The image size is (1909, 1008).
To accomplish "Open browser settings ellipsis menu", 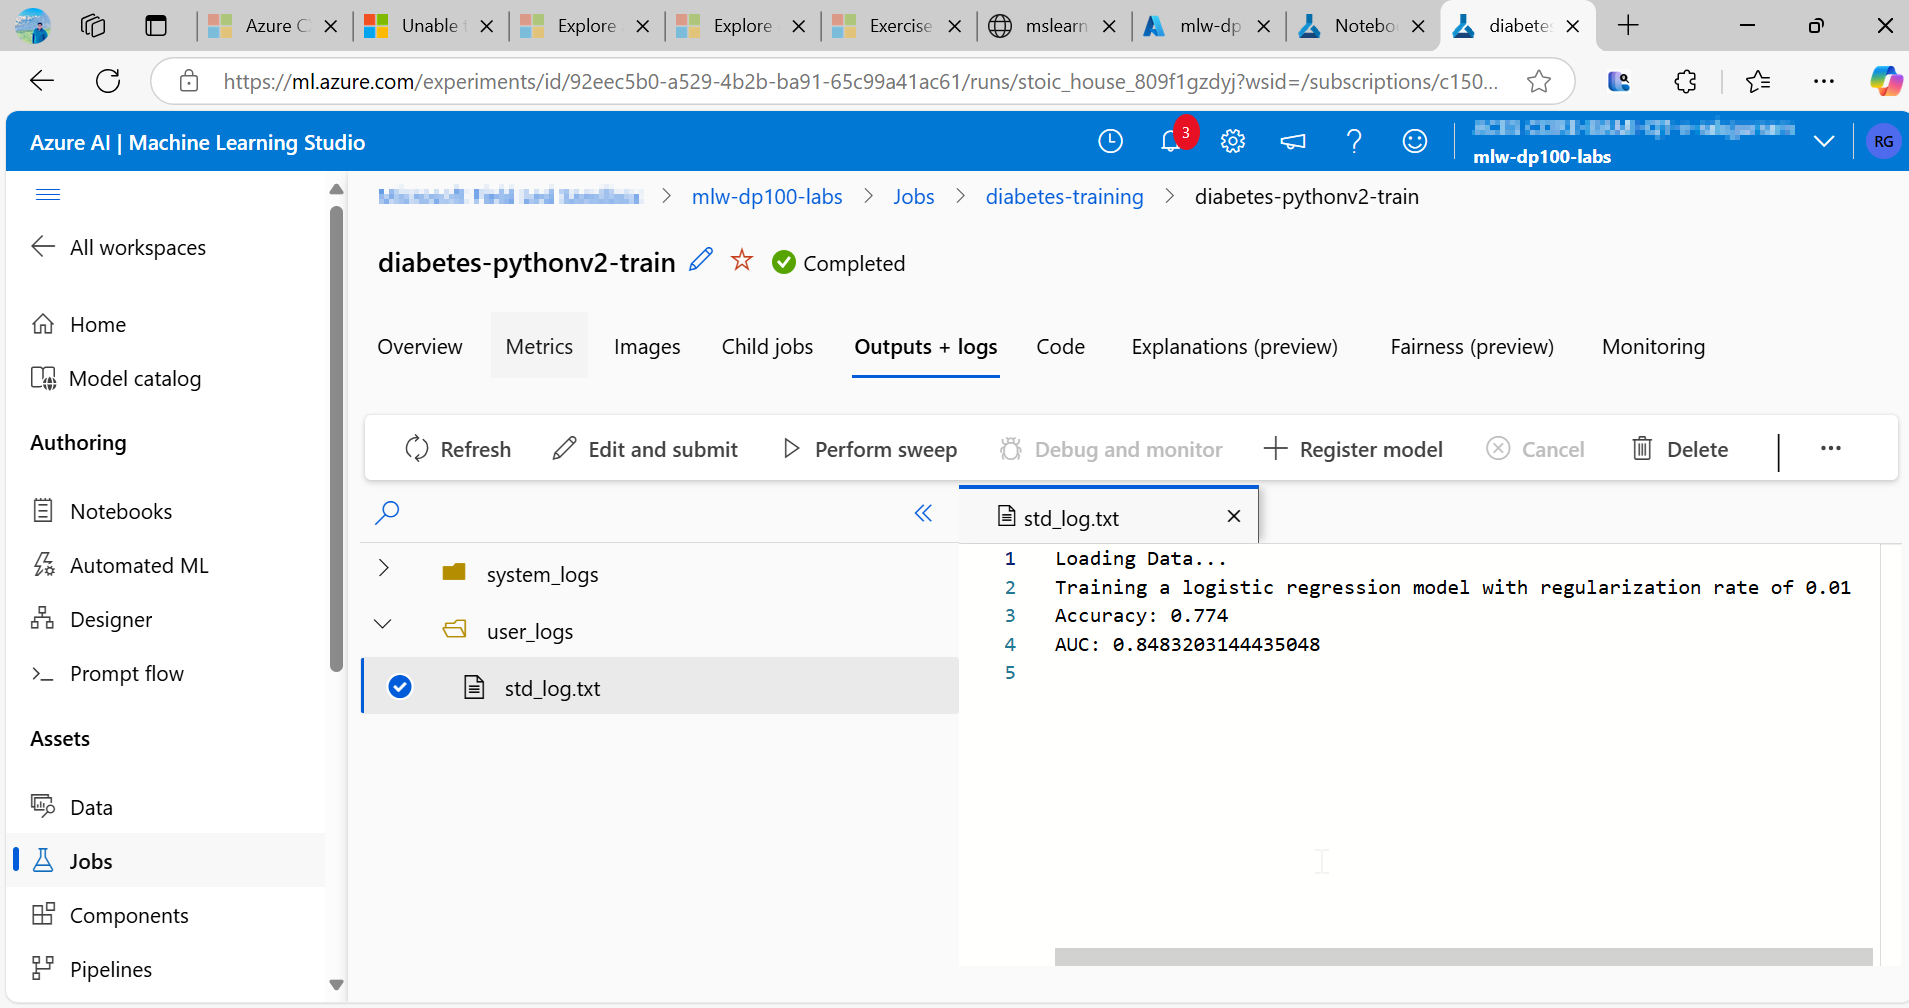I will tap(1824, 81).
